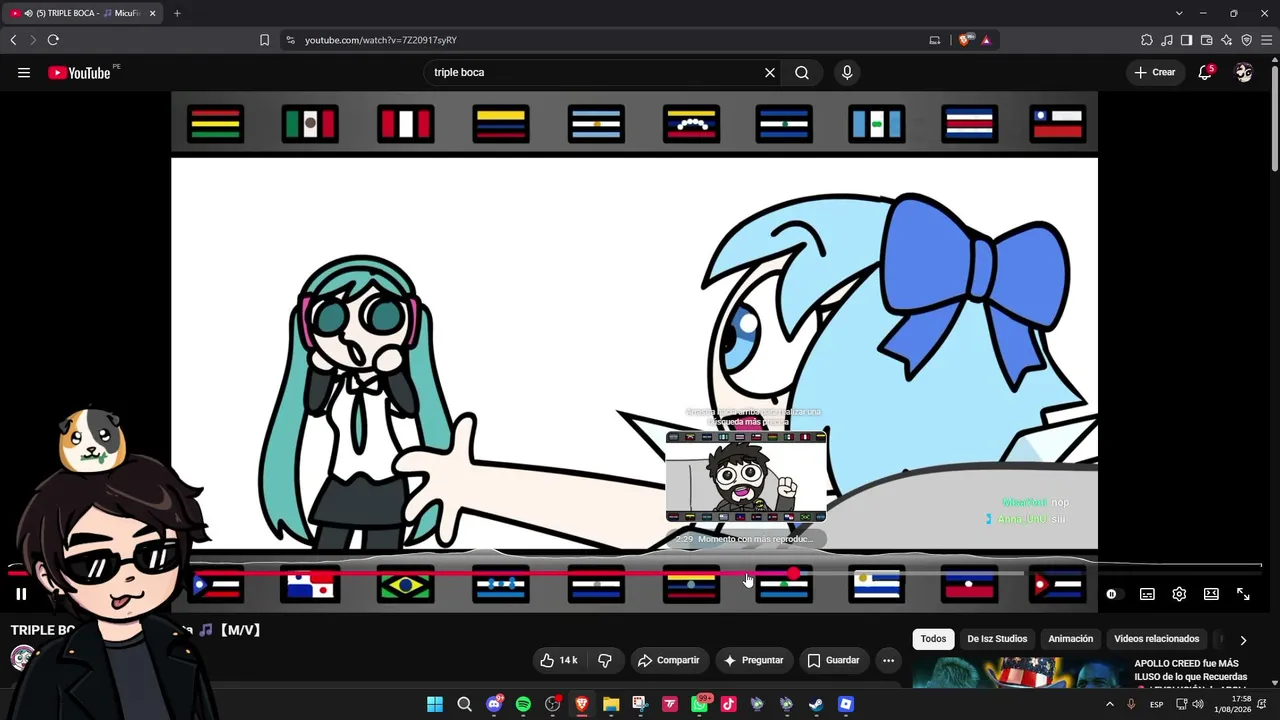Open video settings gear

pos(1179,594)
